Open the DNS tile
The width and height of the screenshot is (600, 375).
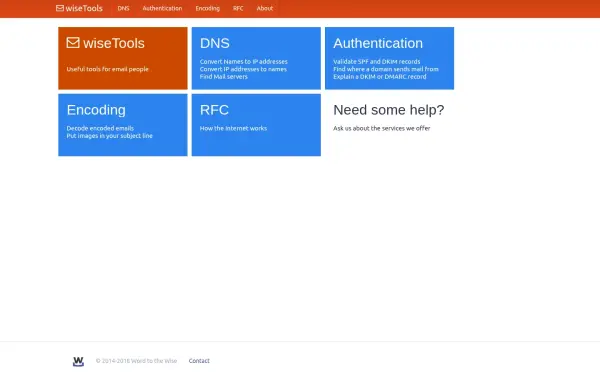pyautogui.click(x=256, y=58)
